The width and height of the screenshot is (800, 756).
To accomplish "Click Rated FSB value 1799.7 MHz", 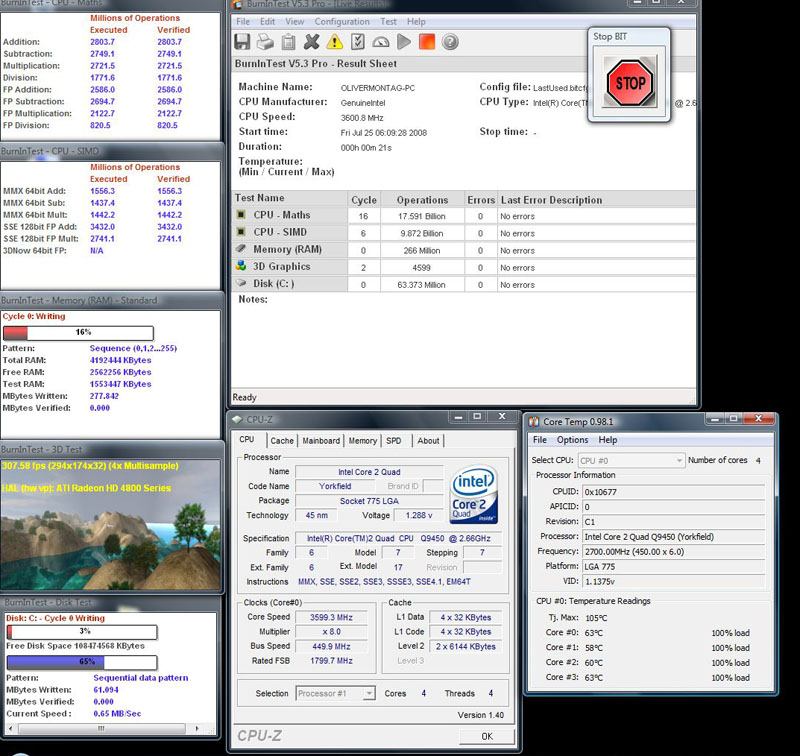I will pyautogui.click(x=331, y=661).
